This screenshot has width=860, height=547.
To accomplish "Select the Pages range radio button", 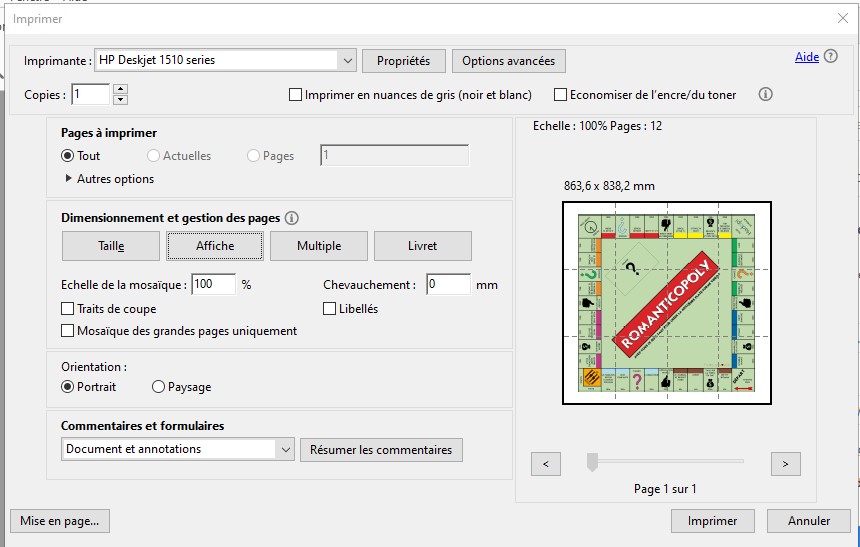I will coord(253,156).
